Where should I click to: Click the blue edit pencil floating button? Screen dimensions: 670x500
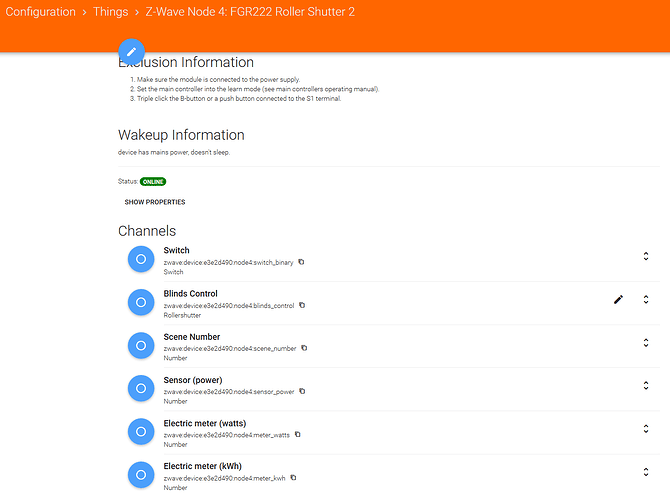pos(131,51)
